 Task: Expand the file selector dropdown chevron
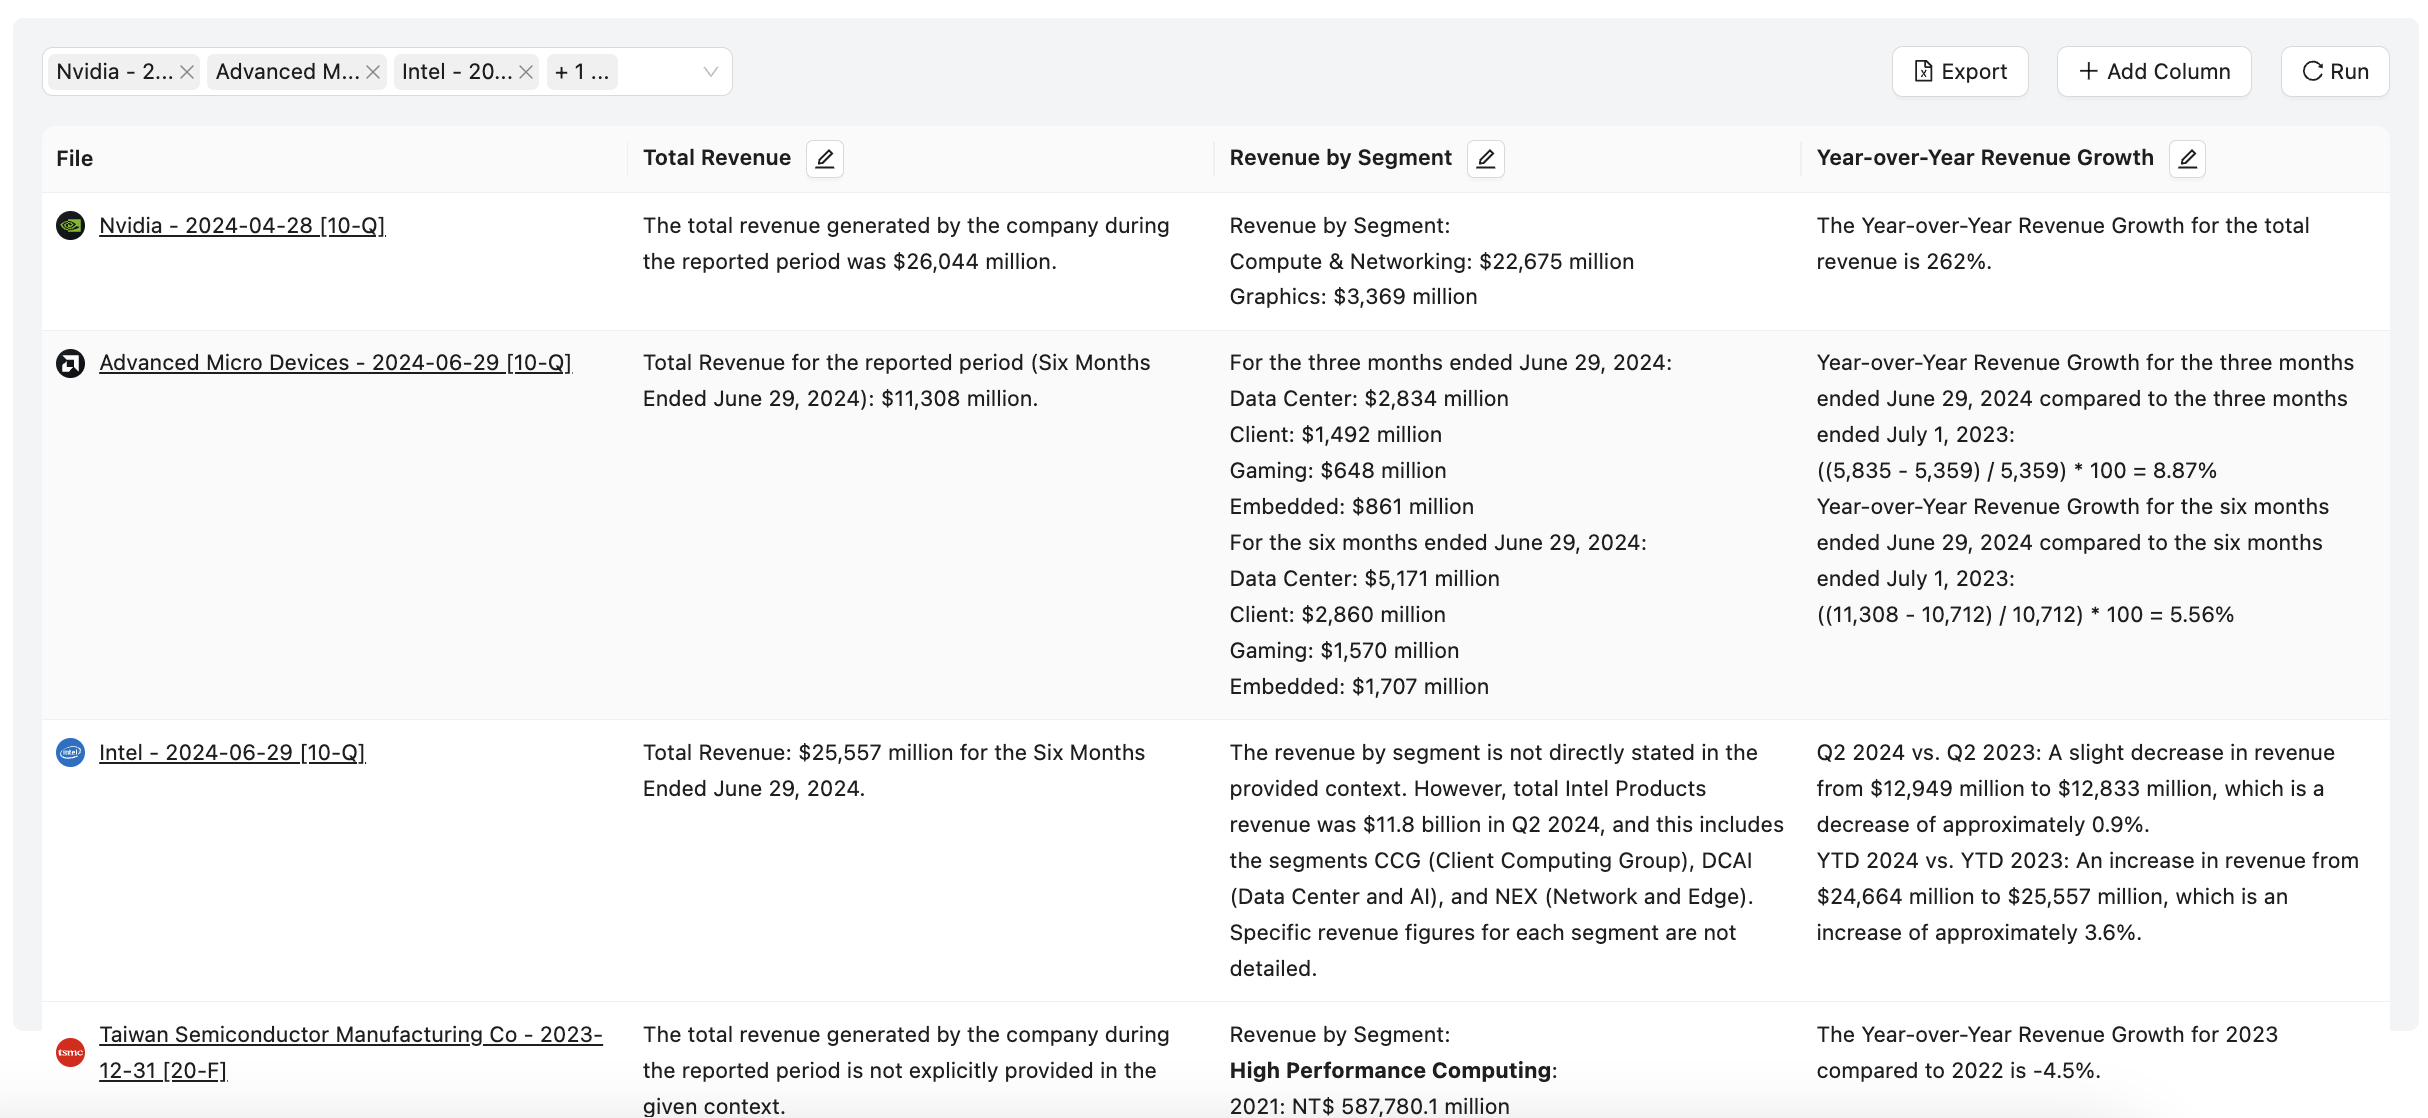coord(710,71)
